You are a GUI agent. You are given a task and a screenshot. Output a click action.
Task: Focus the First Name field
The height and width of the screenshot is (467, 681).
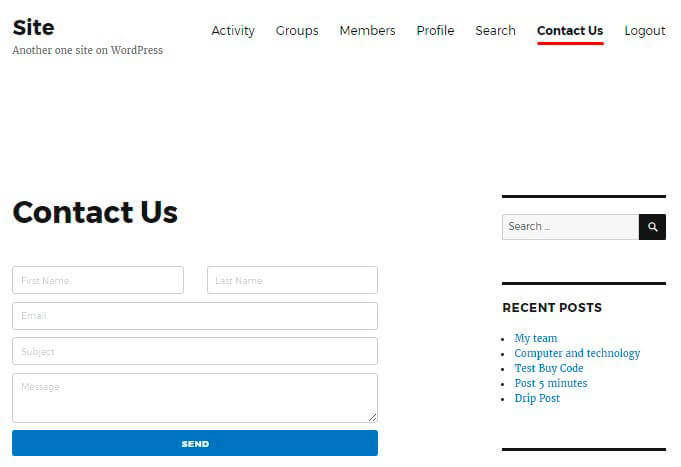pos(98,280)
